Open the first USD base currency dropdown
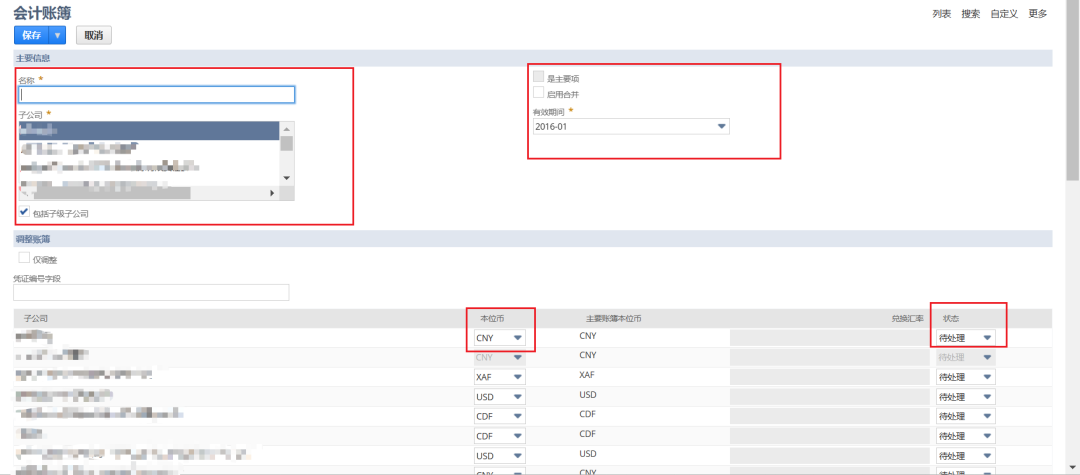This screenshot has width=1080, height=475. click(499, 397)
